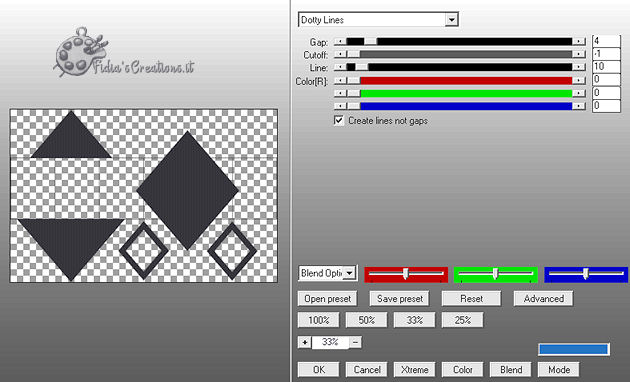Open the Dotty Lines filter dropdown
Screen dimensions: 630x382
tap(451, 19)
